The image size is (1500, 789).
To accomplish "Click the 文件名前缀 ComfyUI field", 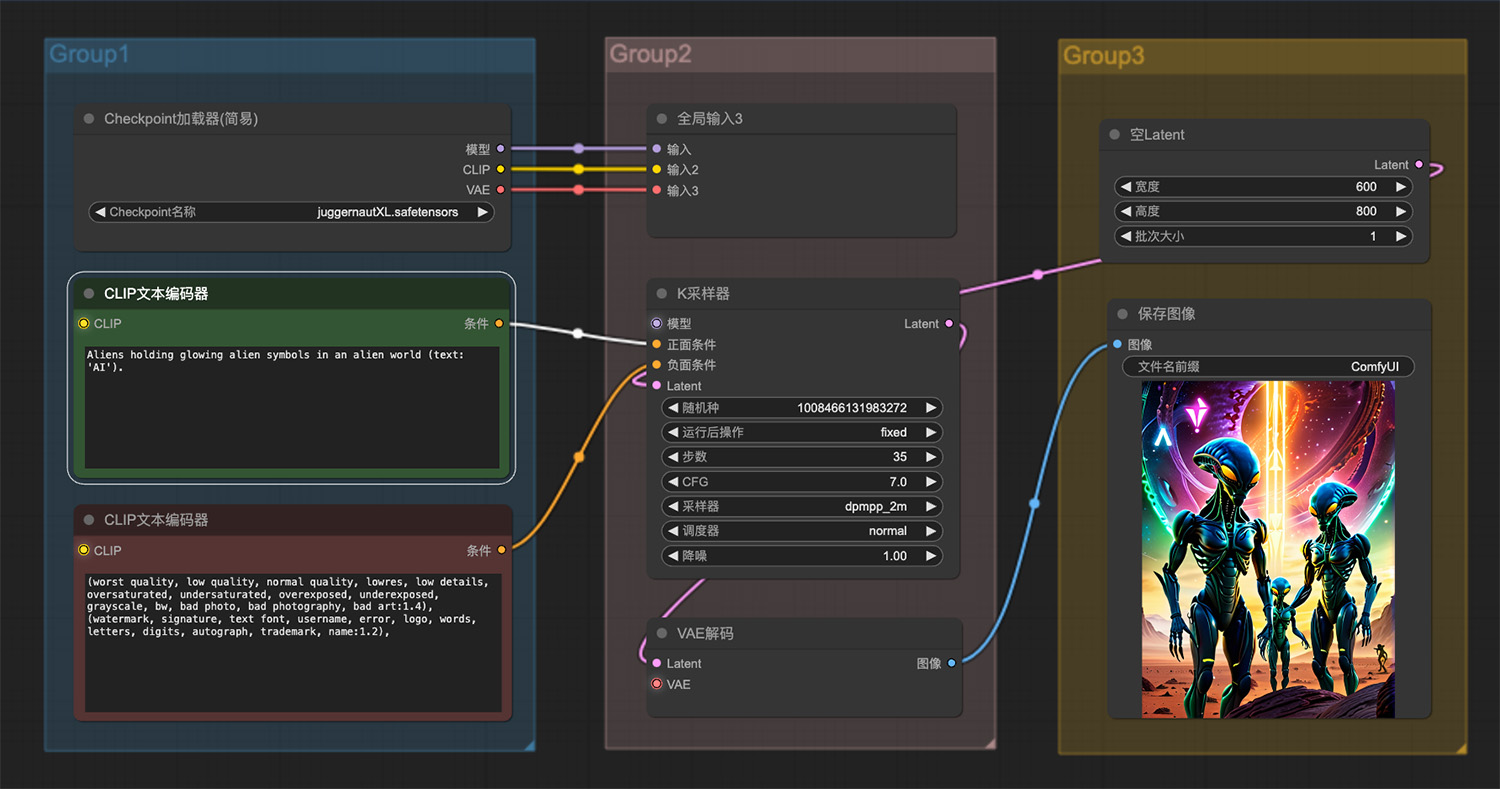I will (1268, 367).
